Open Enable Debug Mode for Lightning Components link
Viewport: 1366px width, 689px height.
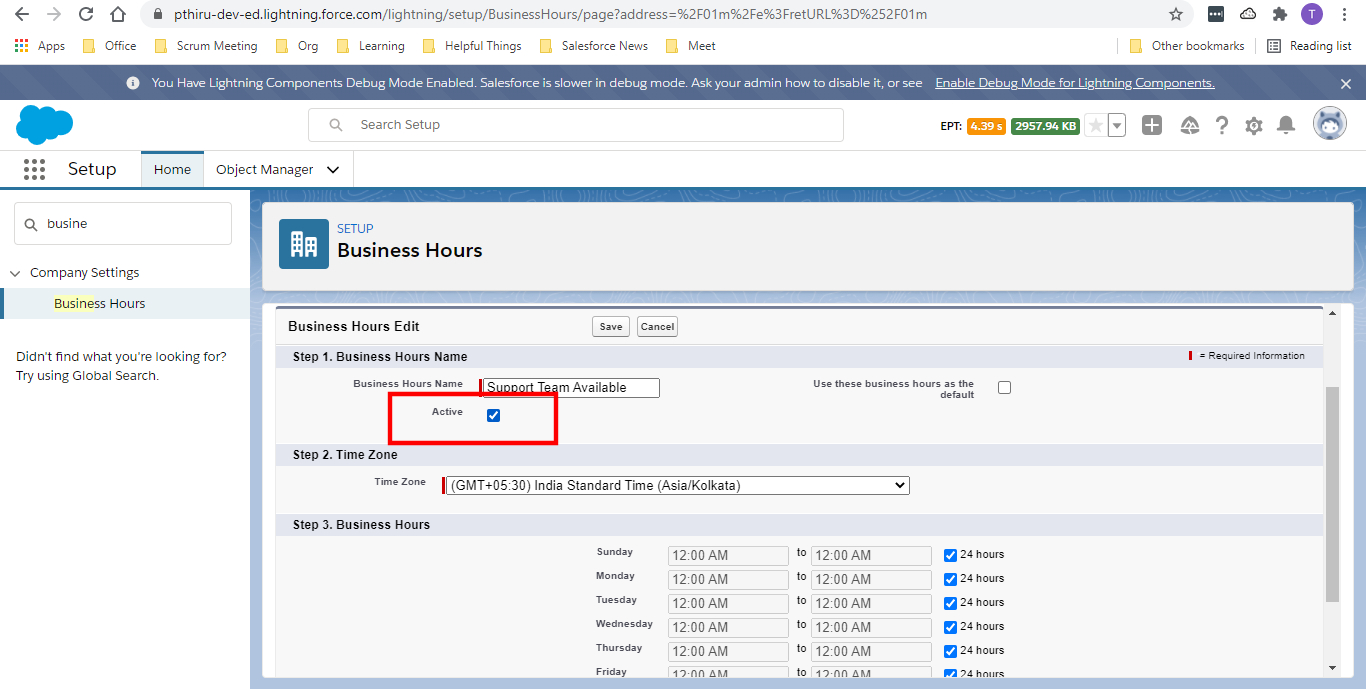pyautogui.click(x=1074, y=83)
